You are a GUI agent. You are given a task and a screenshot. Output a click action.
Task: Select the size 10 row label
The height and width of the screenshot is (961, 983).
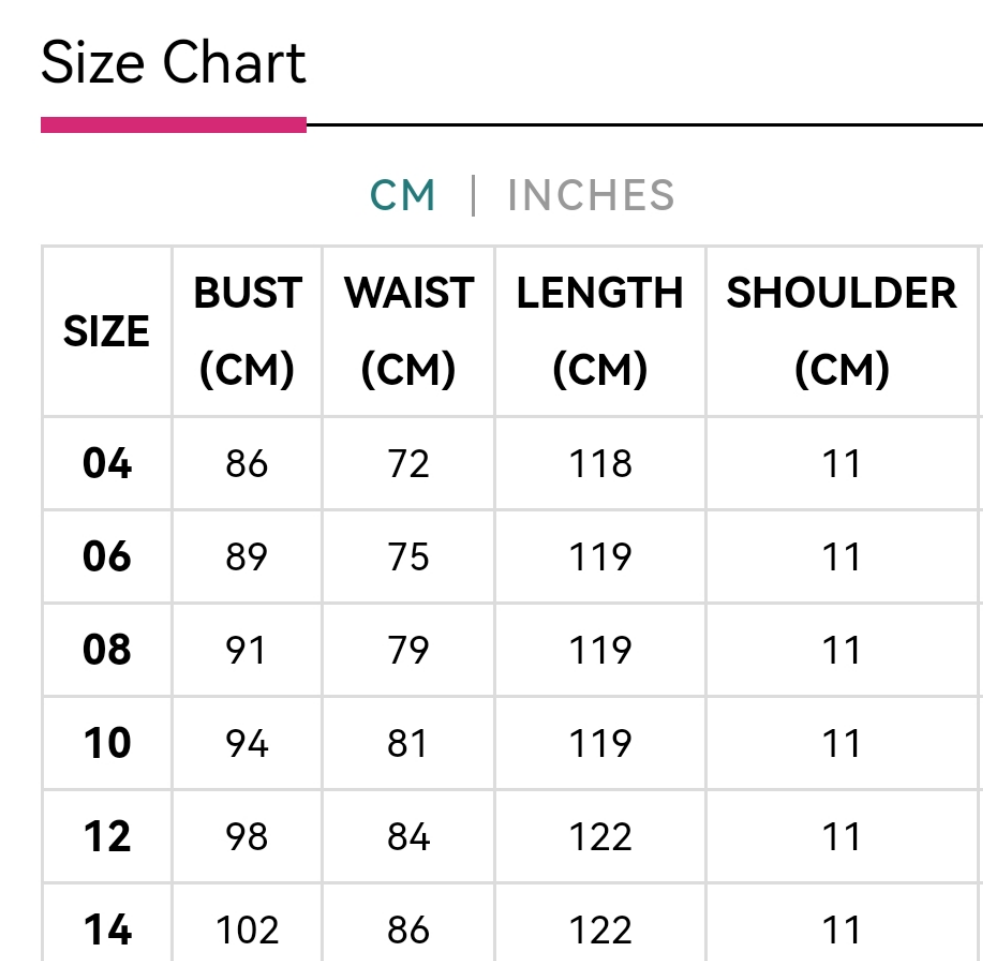click(x=106, y=743)
